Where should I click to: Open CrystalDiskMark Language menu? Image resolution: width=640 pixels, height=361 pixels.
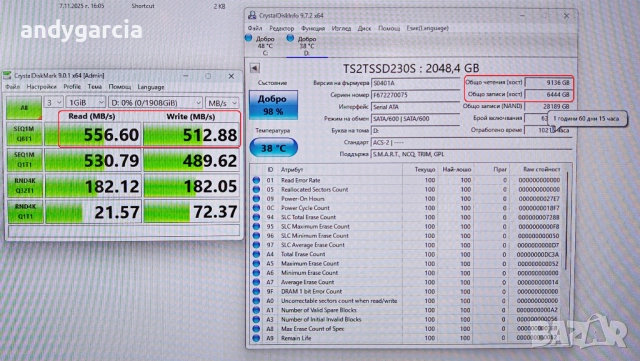[x=151, y=87]
